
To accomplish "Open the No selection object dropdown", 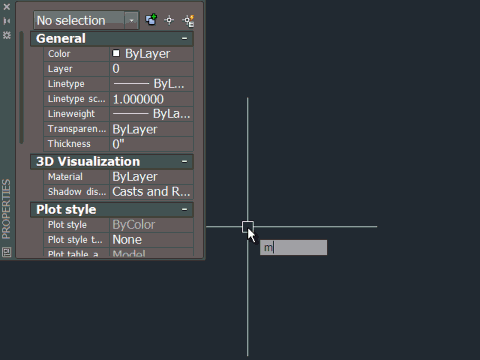I will click(86, 20).
